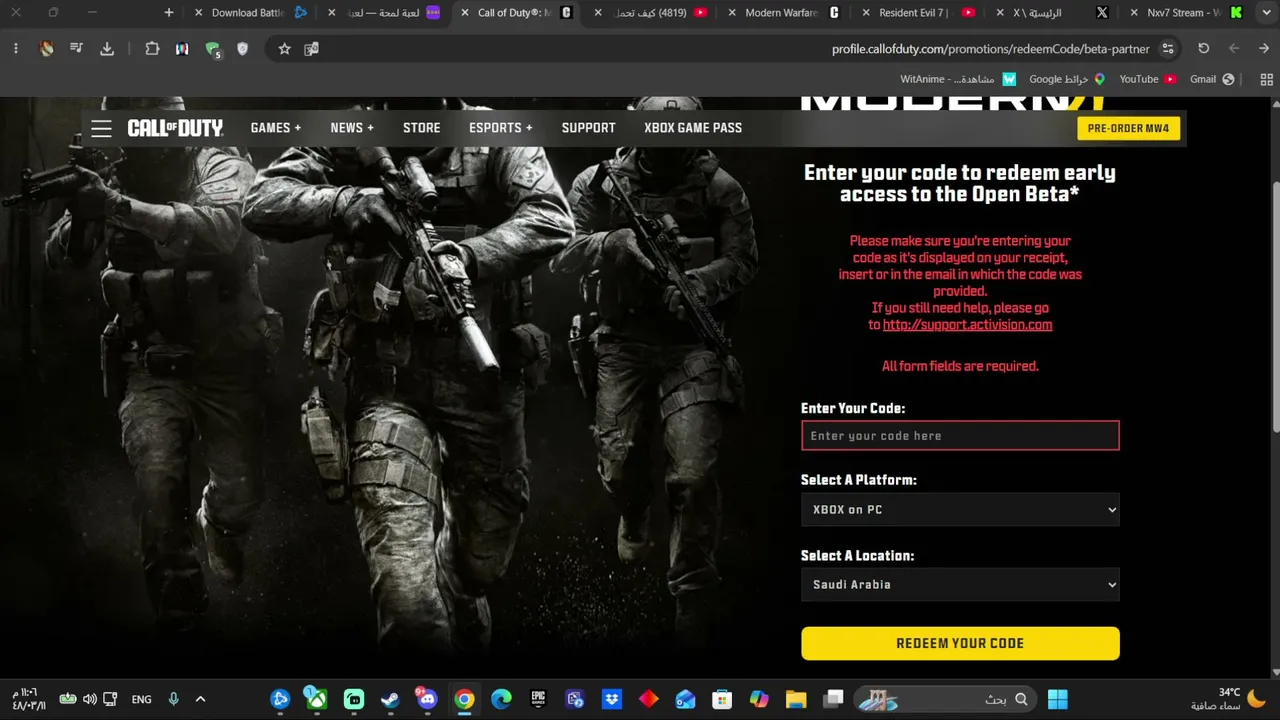Open File Explorer from the taskbar

pyautogui.click(x=796, y=699)
